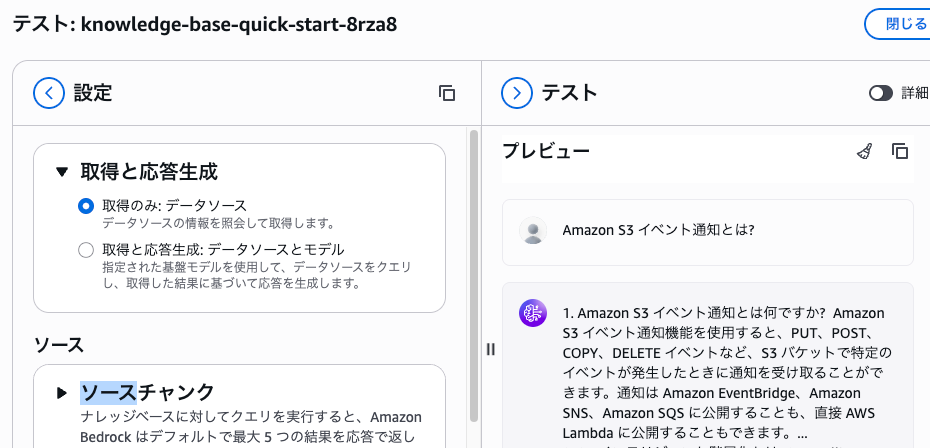Click the Amazon S3 イベント通知とは? query message
Viewport: 930px width, 448px height.
point(658,230)
